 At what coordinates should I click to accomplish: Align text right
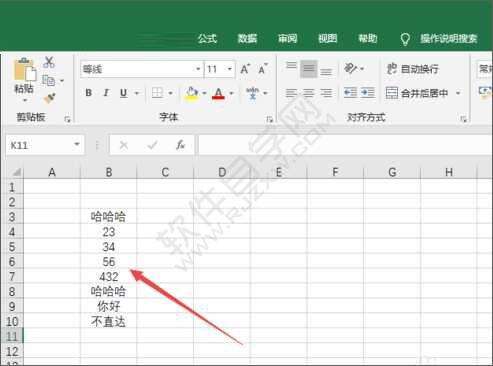point(326,93)
